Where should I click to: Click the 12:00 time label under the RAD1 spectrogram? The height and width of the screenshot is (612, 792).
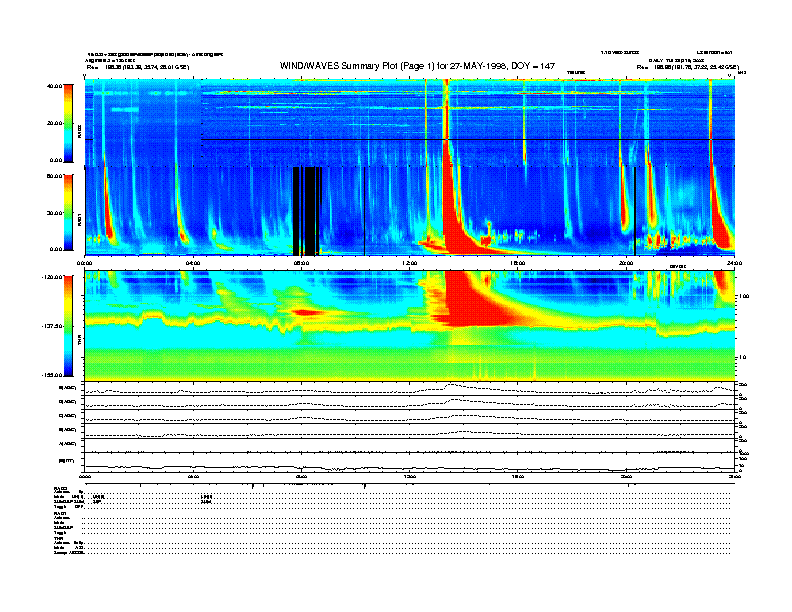tap(410, 263)
